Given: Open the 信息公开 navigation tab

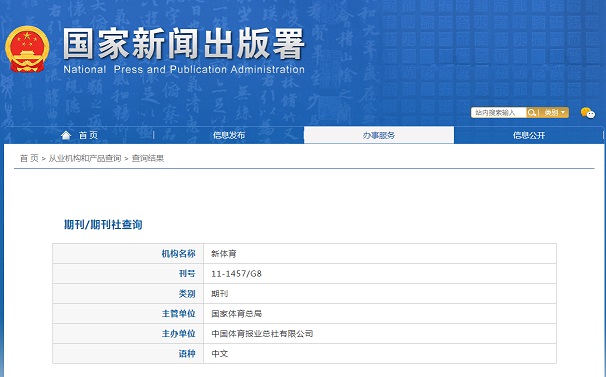Looking at the screenshot, I should click(529, 135).
